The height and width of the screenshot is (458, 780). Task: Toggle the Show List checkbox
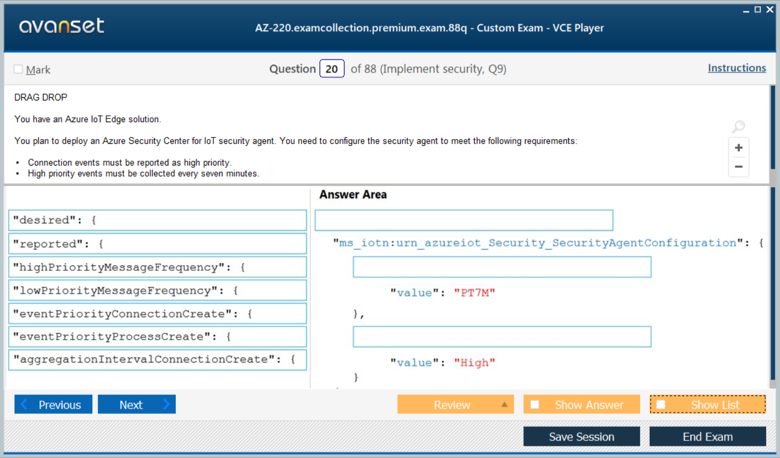661,404
